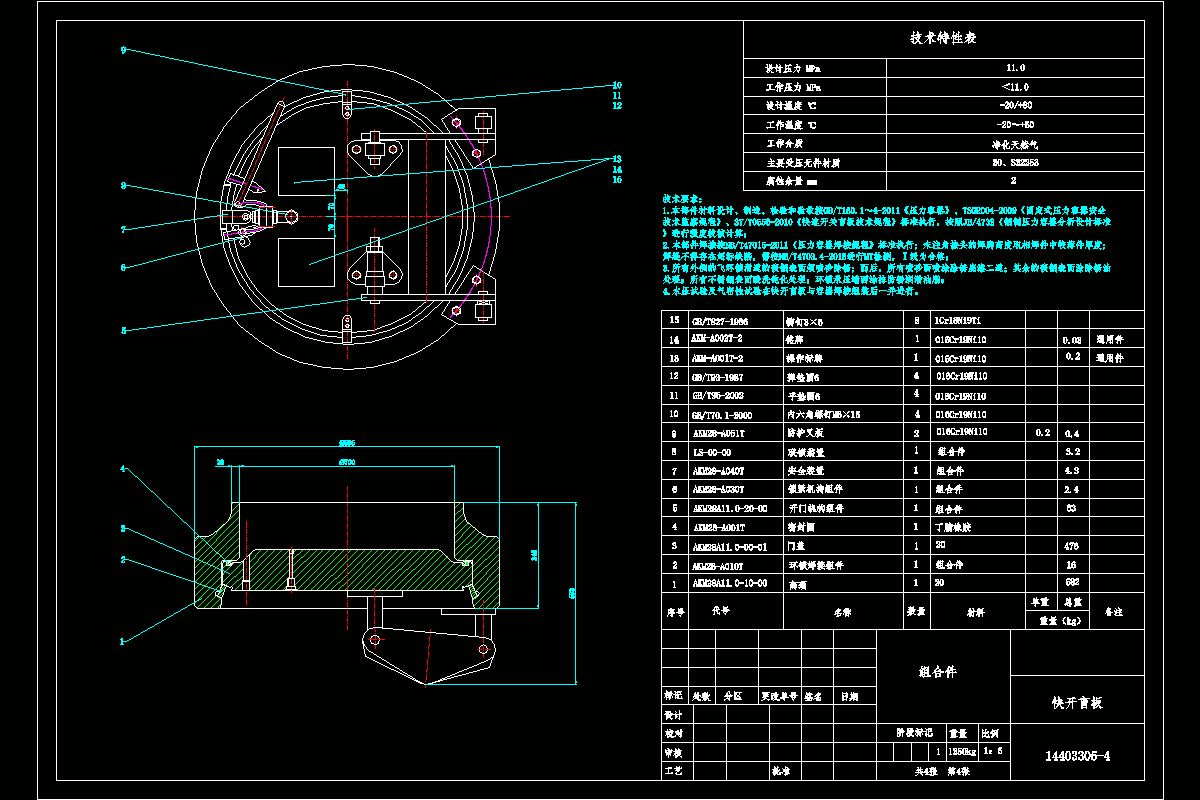Click balloon number 9 leader label
Screen dimensions: 1200x800
coord(123,50)
